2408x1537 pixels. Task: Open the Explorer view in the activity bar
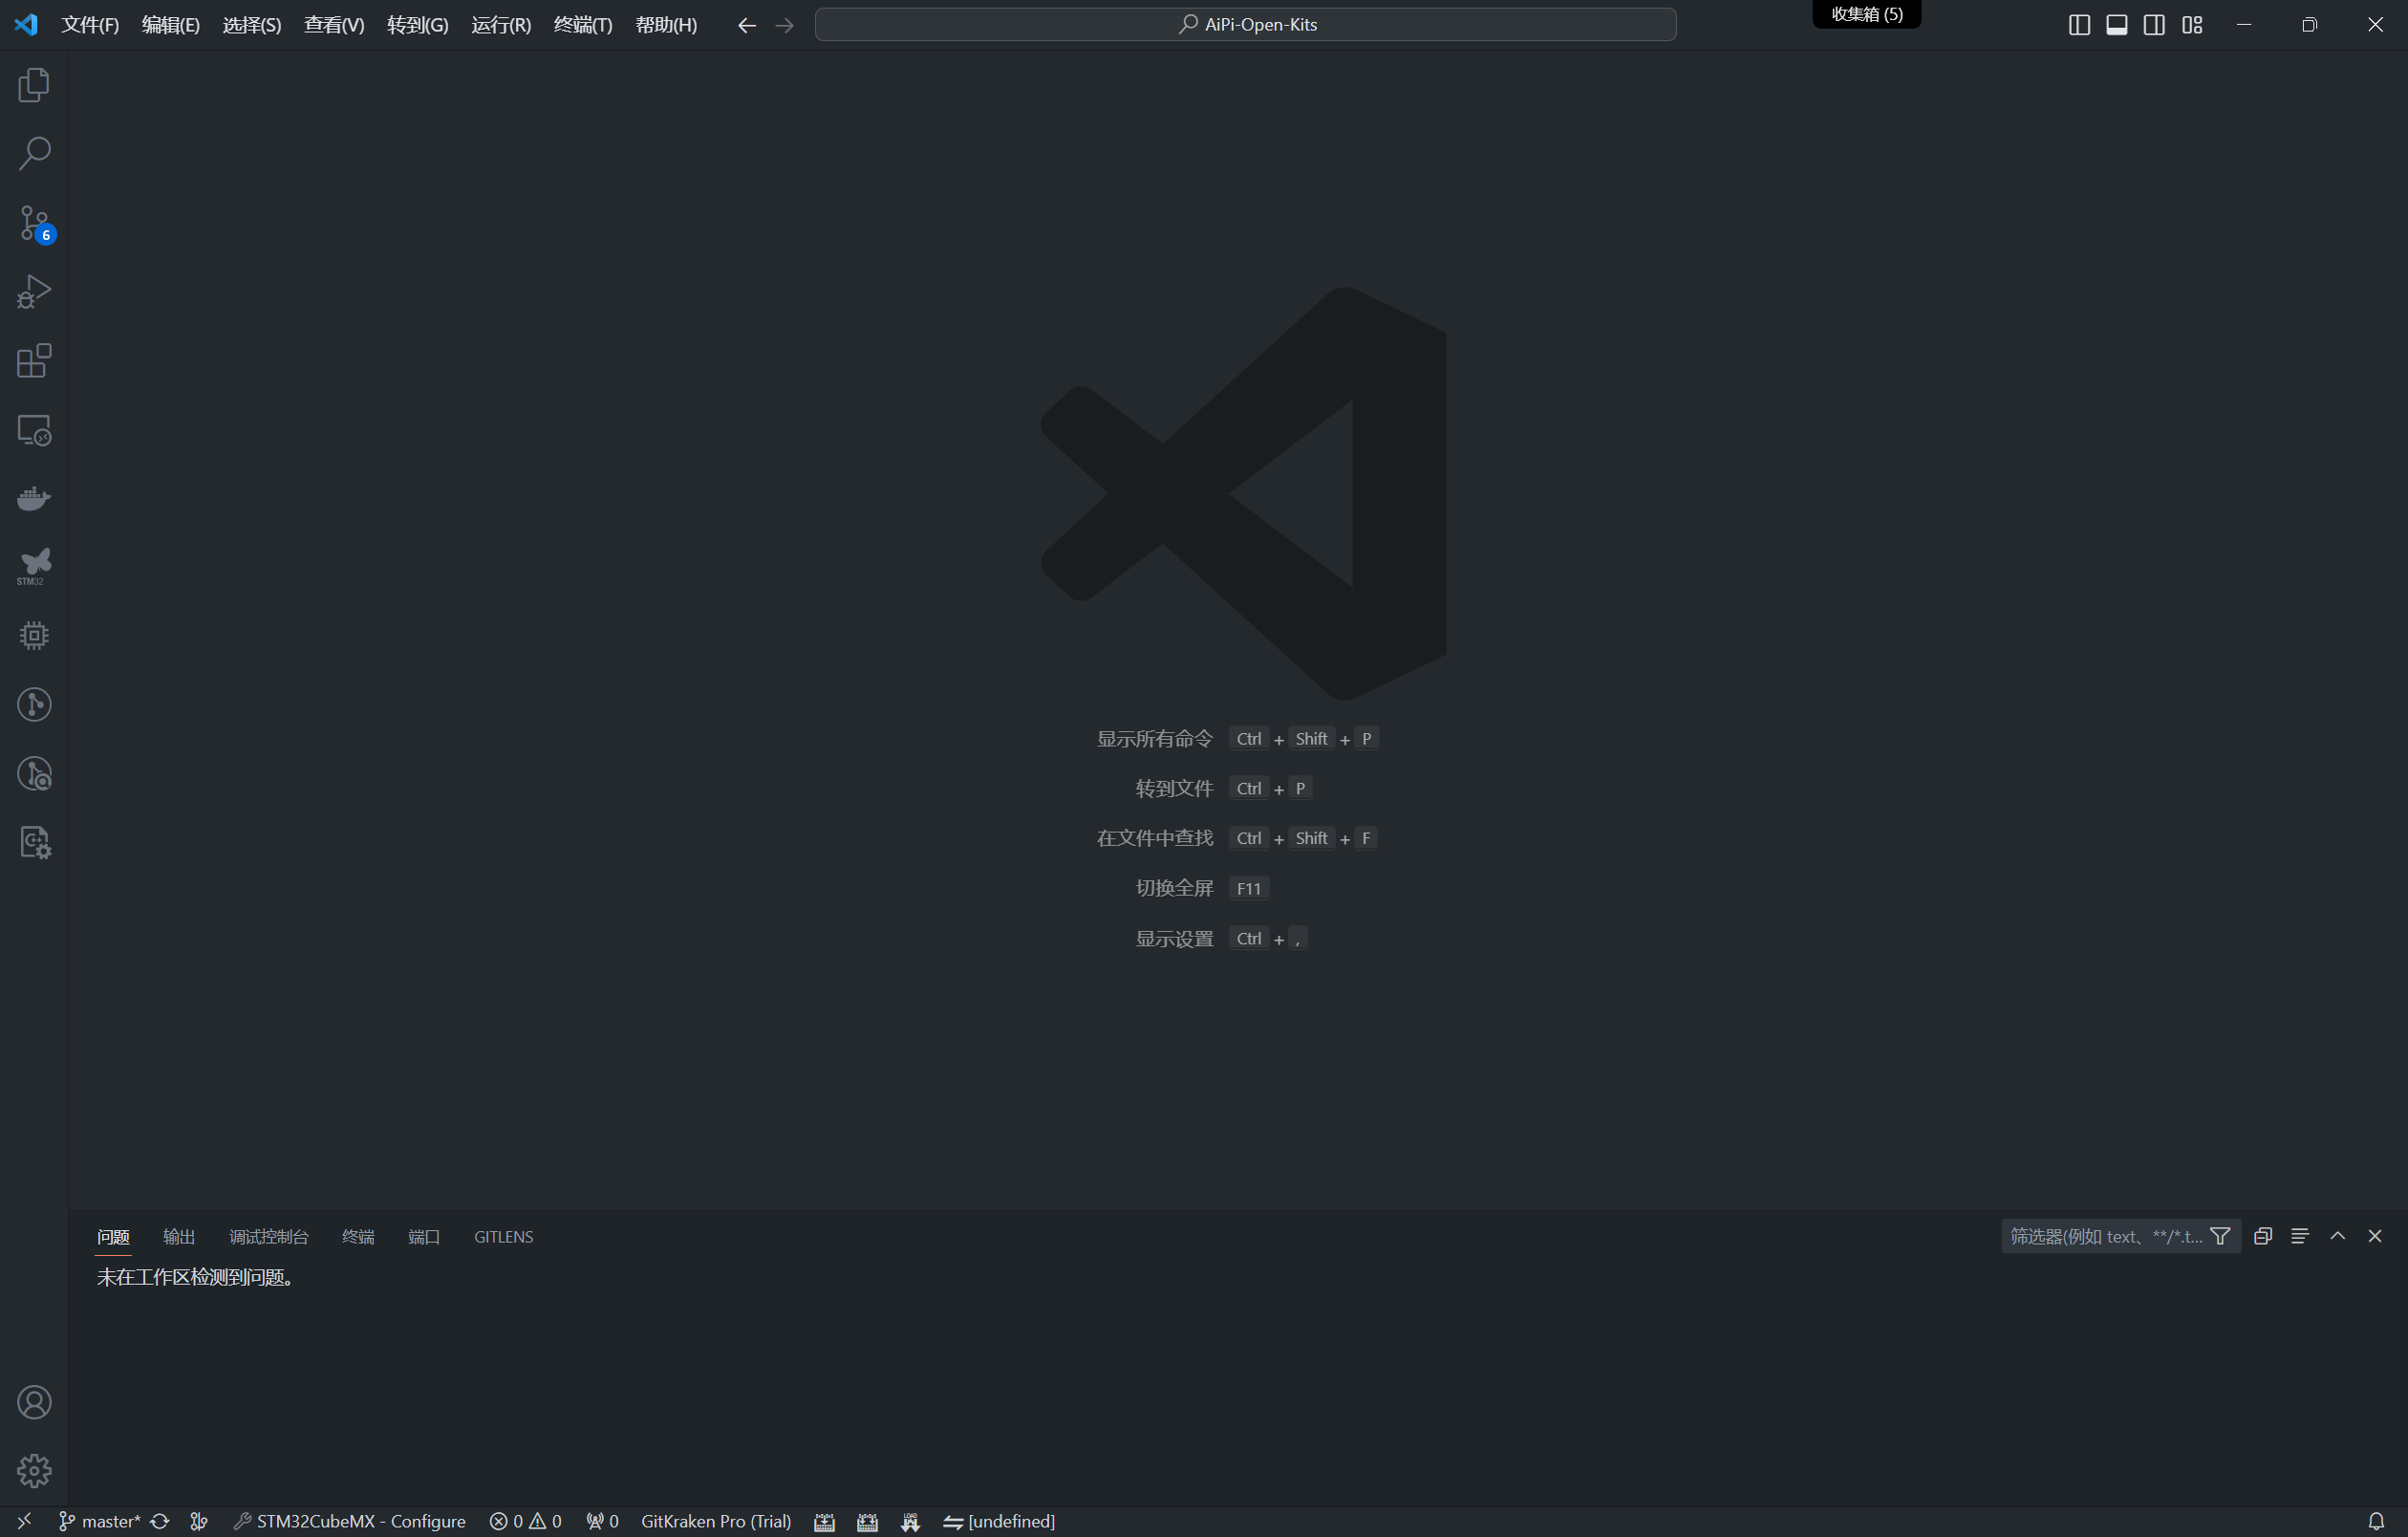click(34, 84)
